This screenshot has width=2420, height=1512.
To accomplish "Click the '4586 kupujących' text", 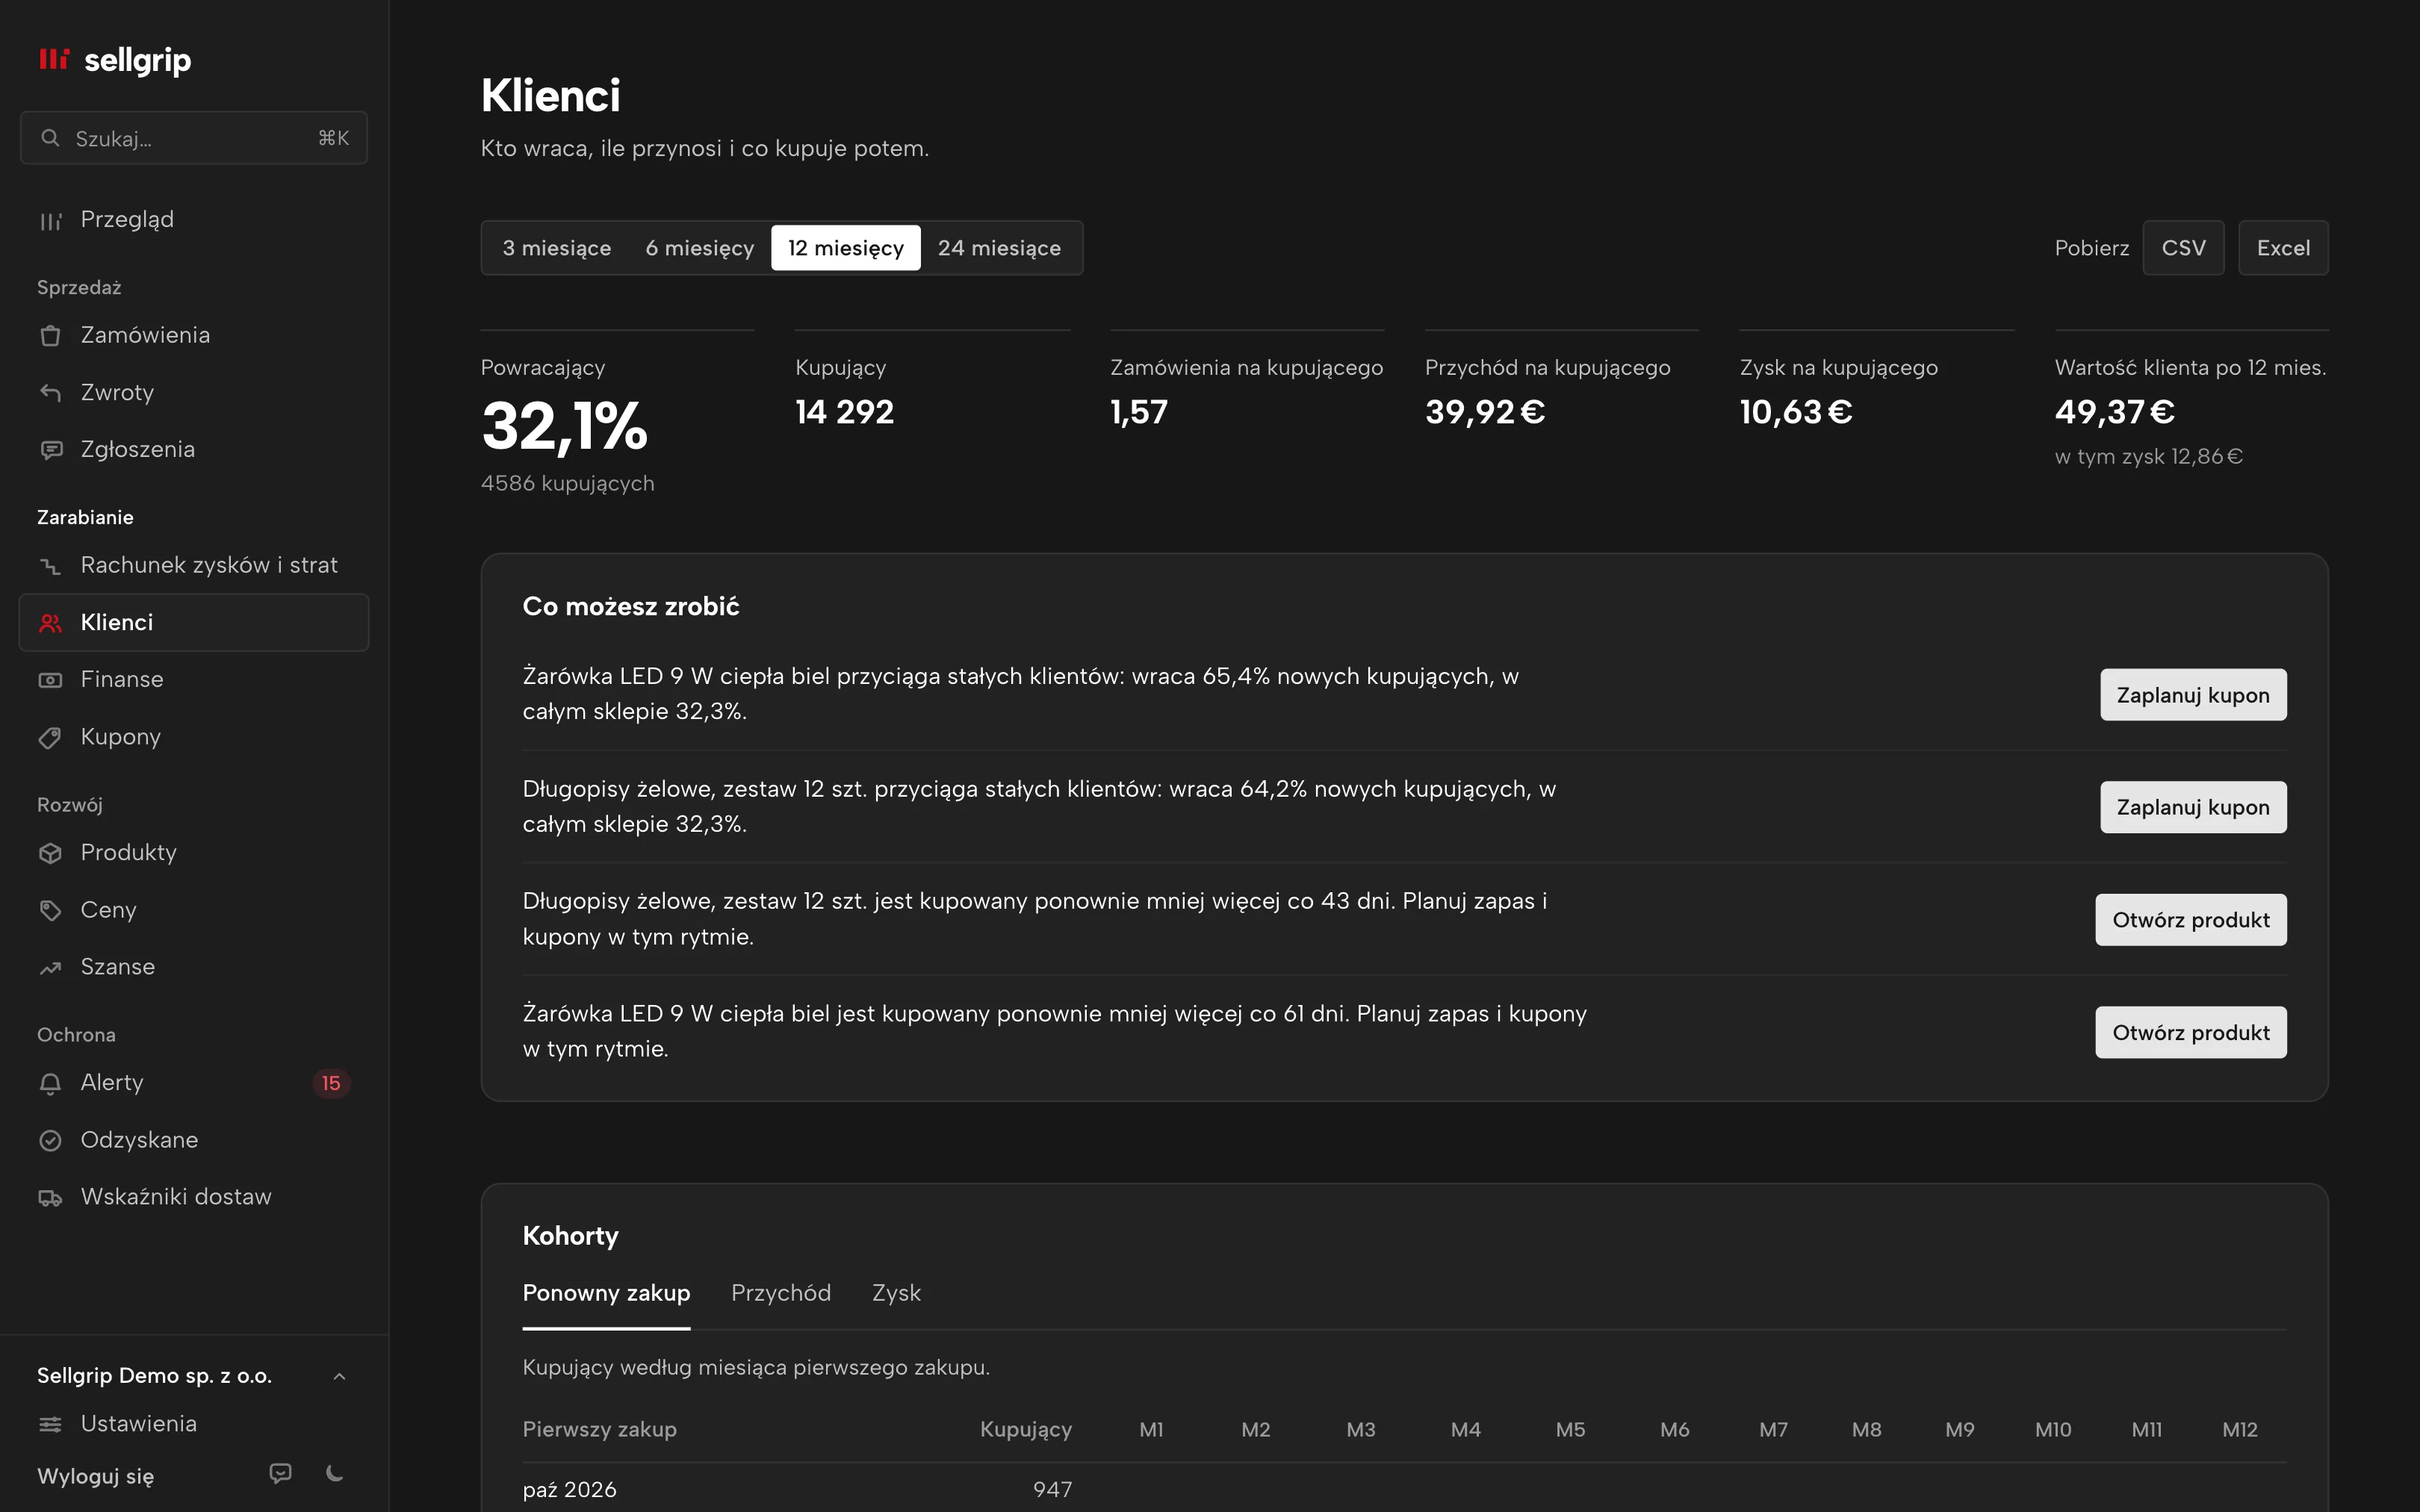I will click(568, 483).
